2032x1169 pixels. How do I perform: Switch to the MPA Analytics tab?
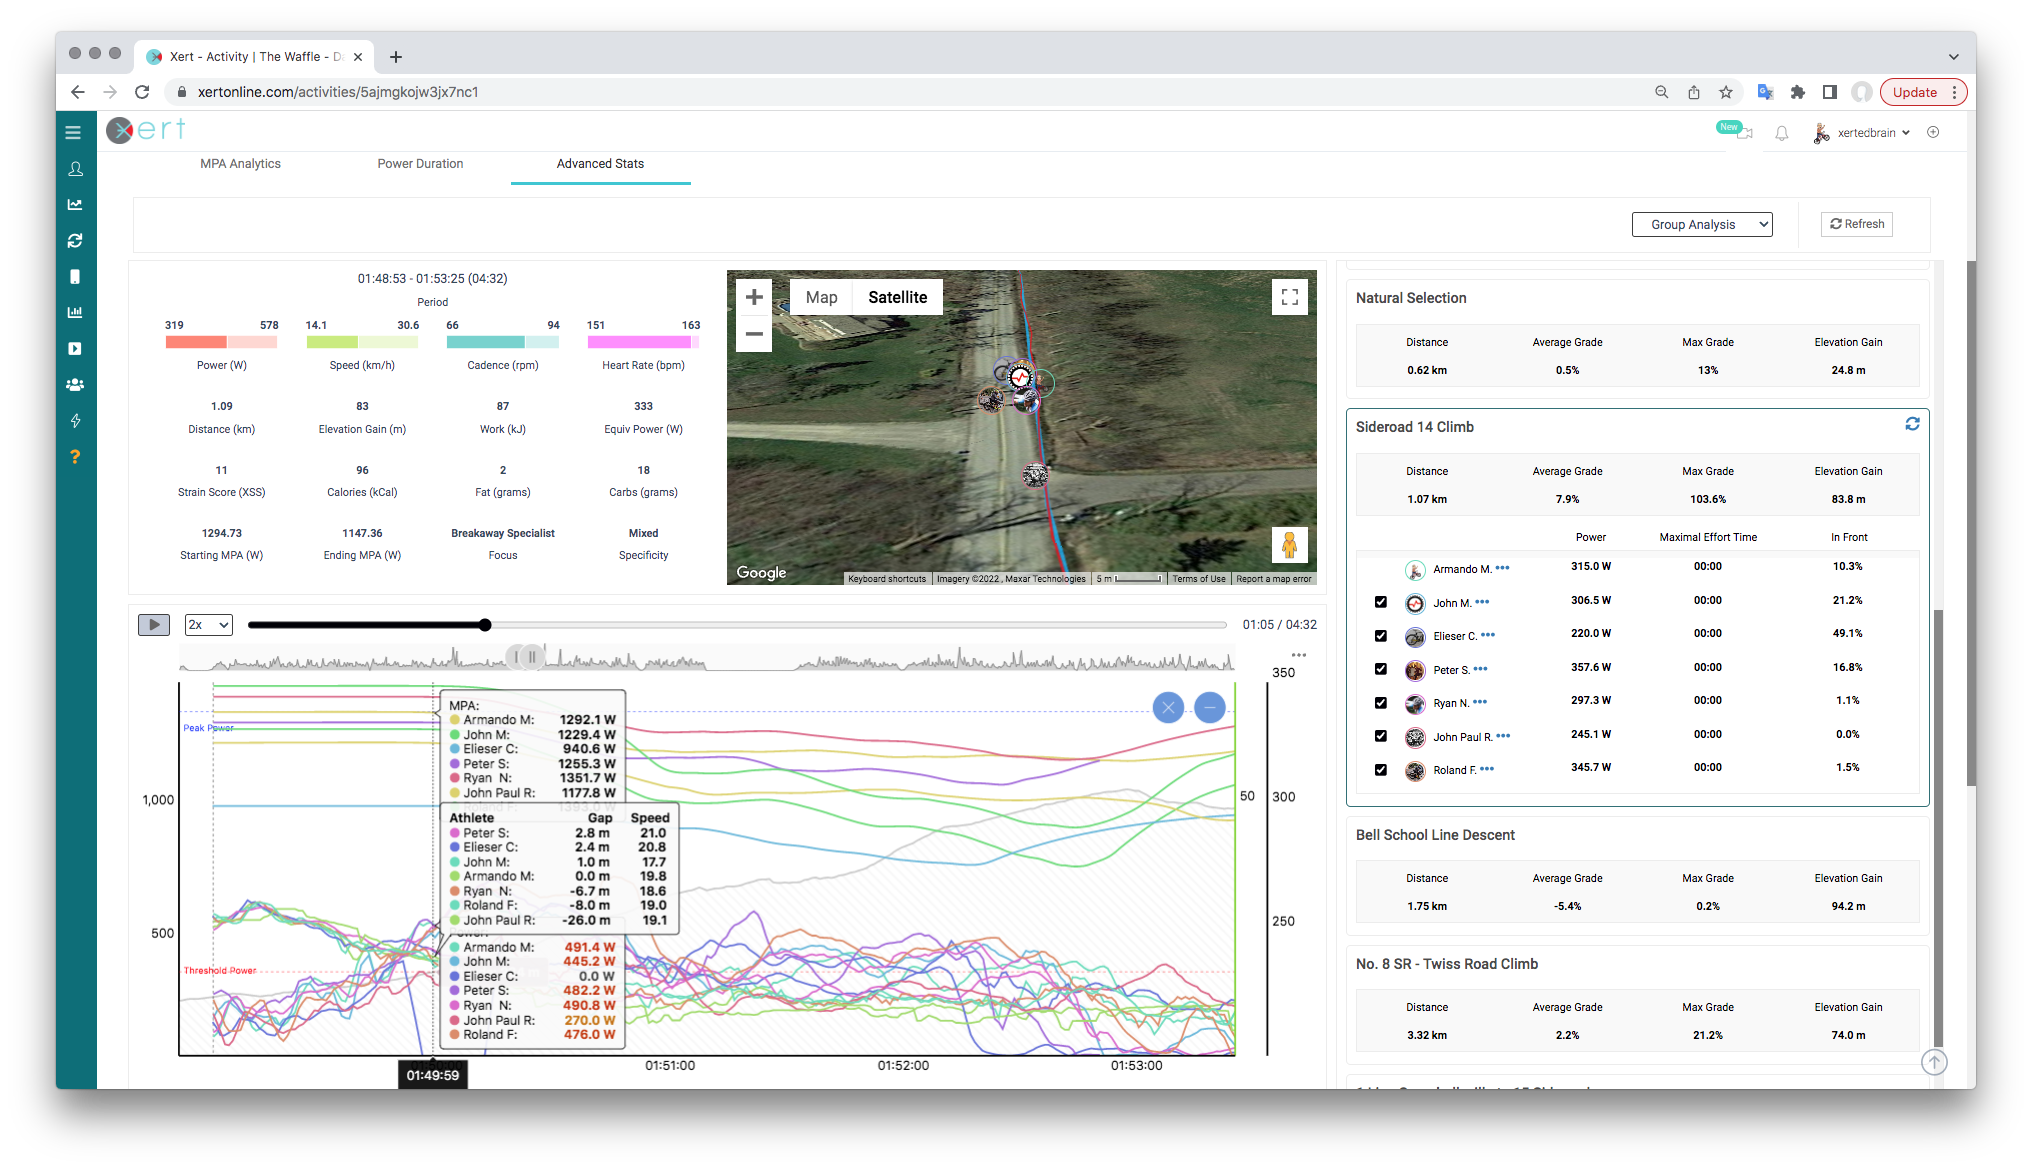click(240, 164)
